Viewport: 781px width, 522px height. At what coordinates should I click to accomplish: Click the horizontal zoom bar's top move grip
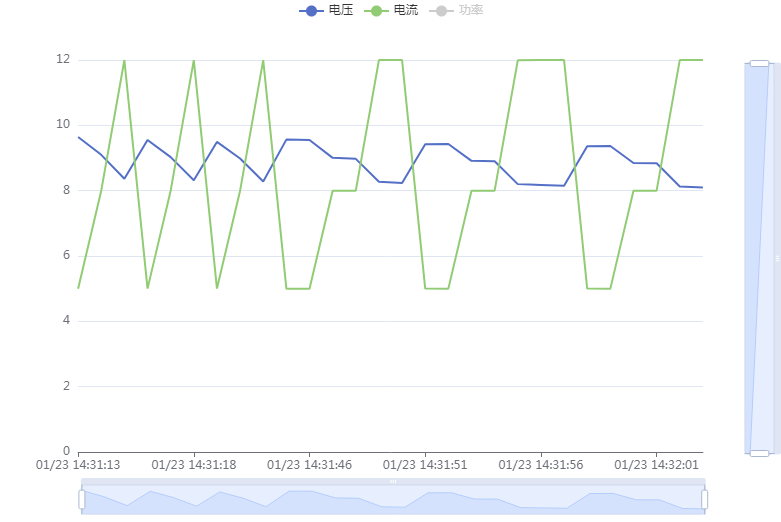click(x=393, y=482)
